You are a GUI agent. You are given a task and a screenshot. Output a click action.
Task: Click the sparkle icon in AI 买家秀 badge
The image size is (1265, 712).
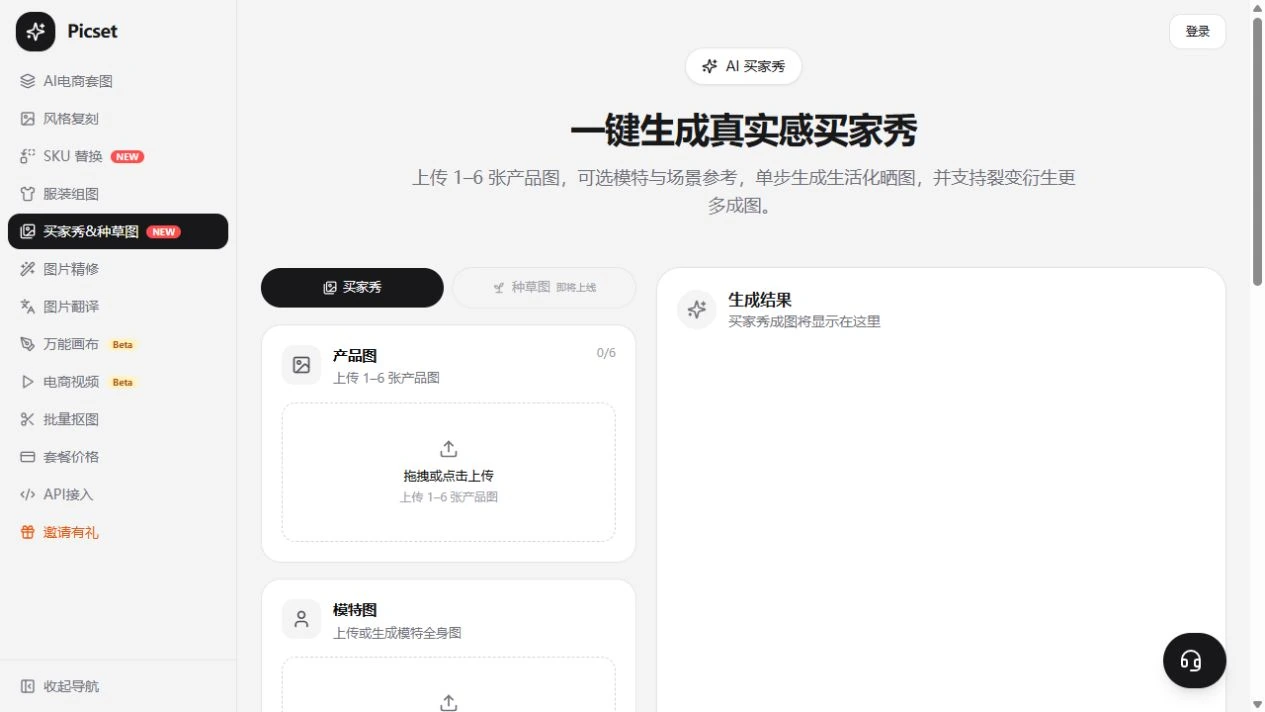710,66
